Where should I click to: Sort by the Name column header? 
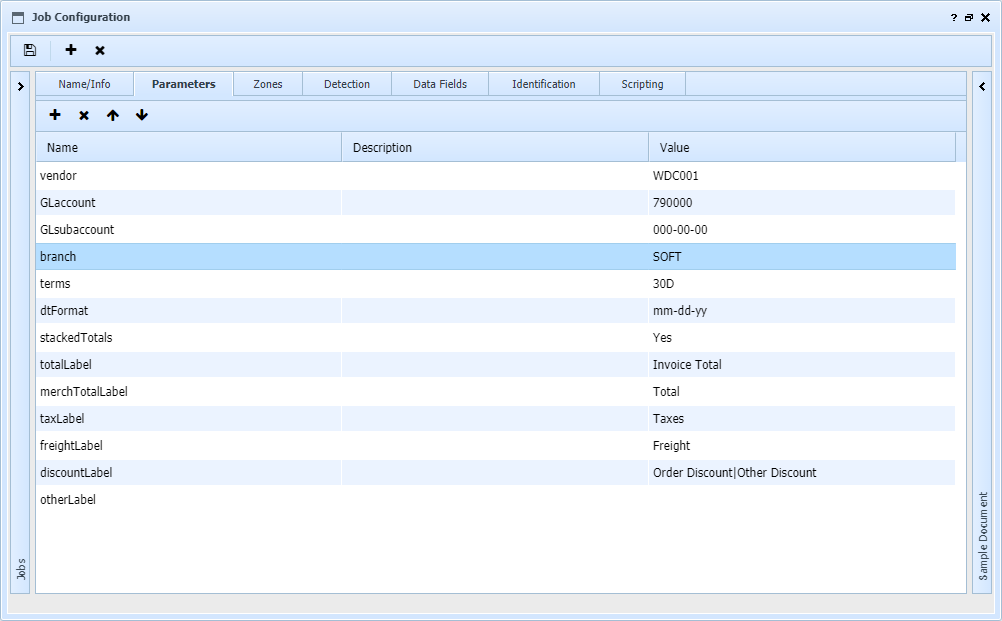coord(189,147)
